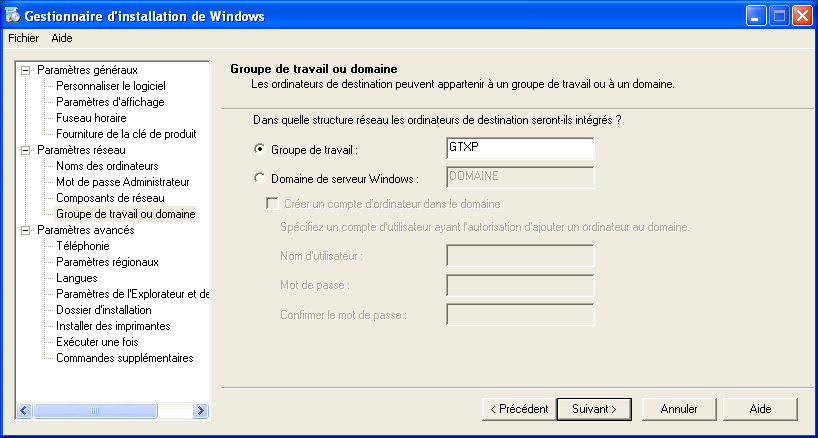The image size is (818, 438).
Task: Select Paramètres régionaux tree item
Action: coord(107,262)
